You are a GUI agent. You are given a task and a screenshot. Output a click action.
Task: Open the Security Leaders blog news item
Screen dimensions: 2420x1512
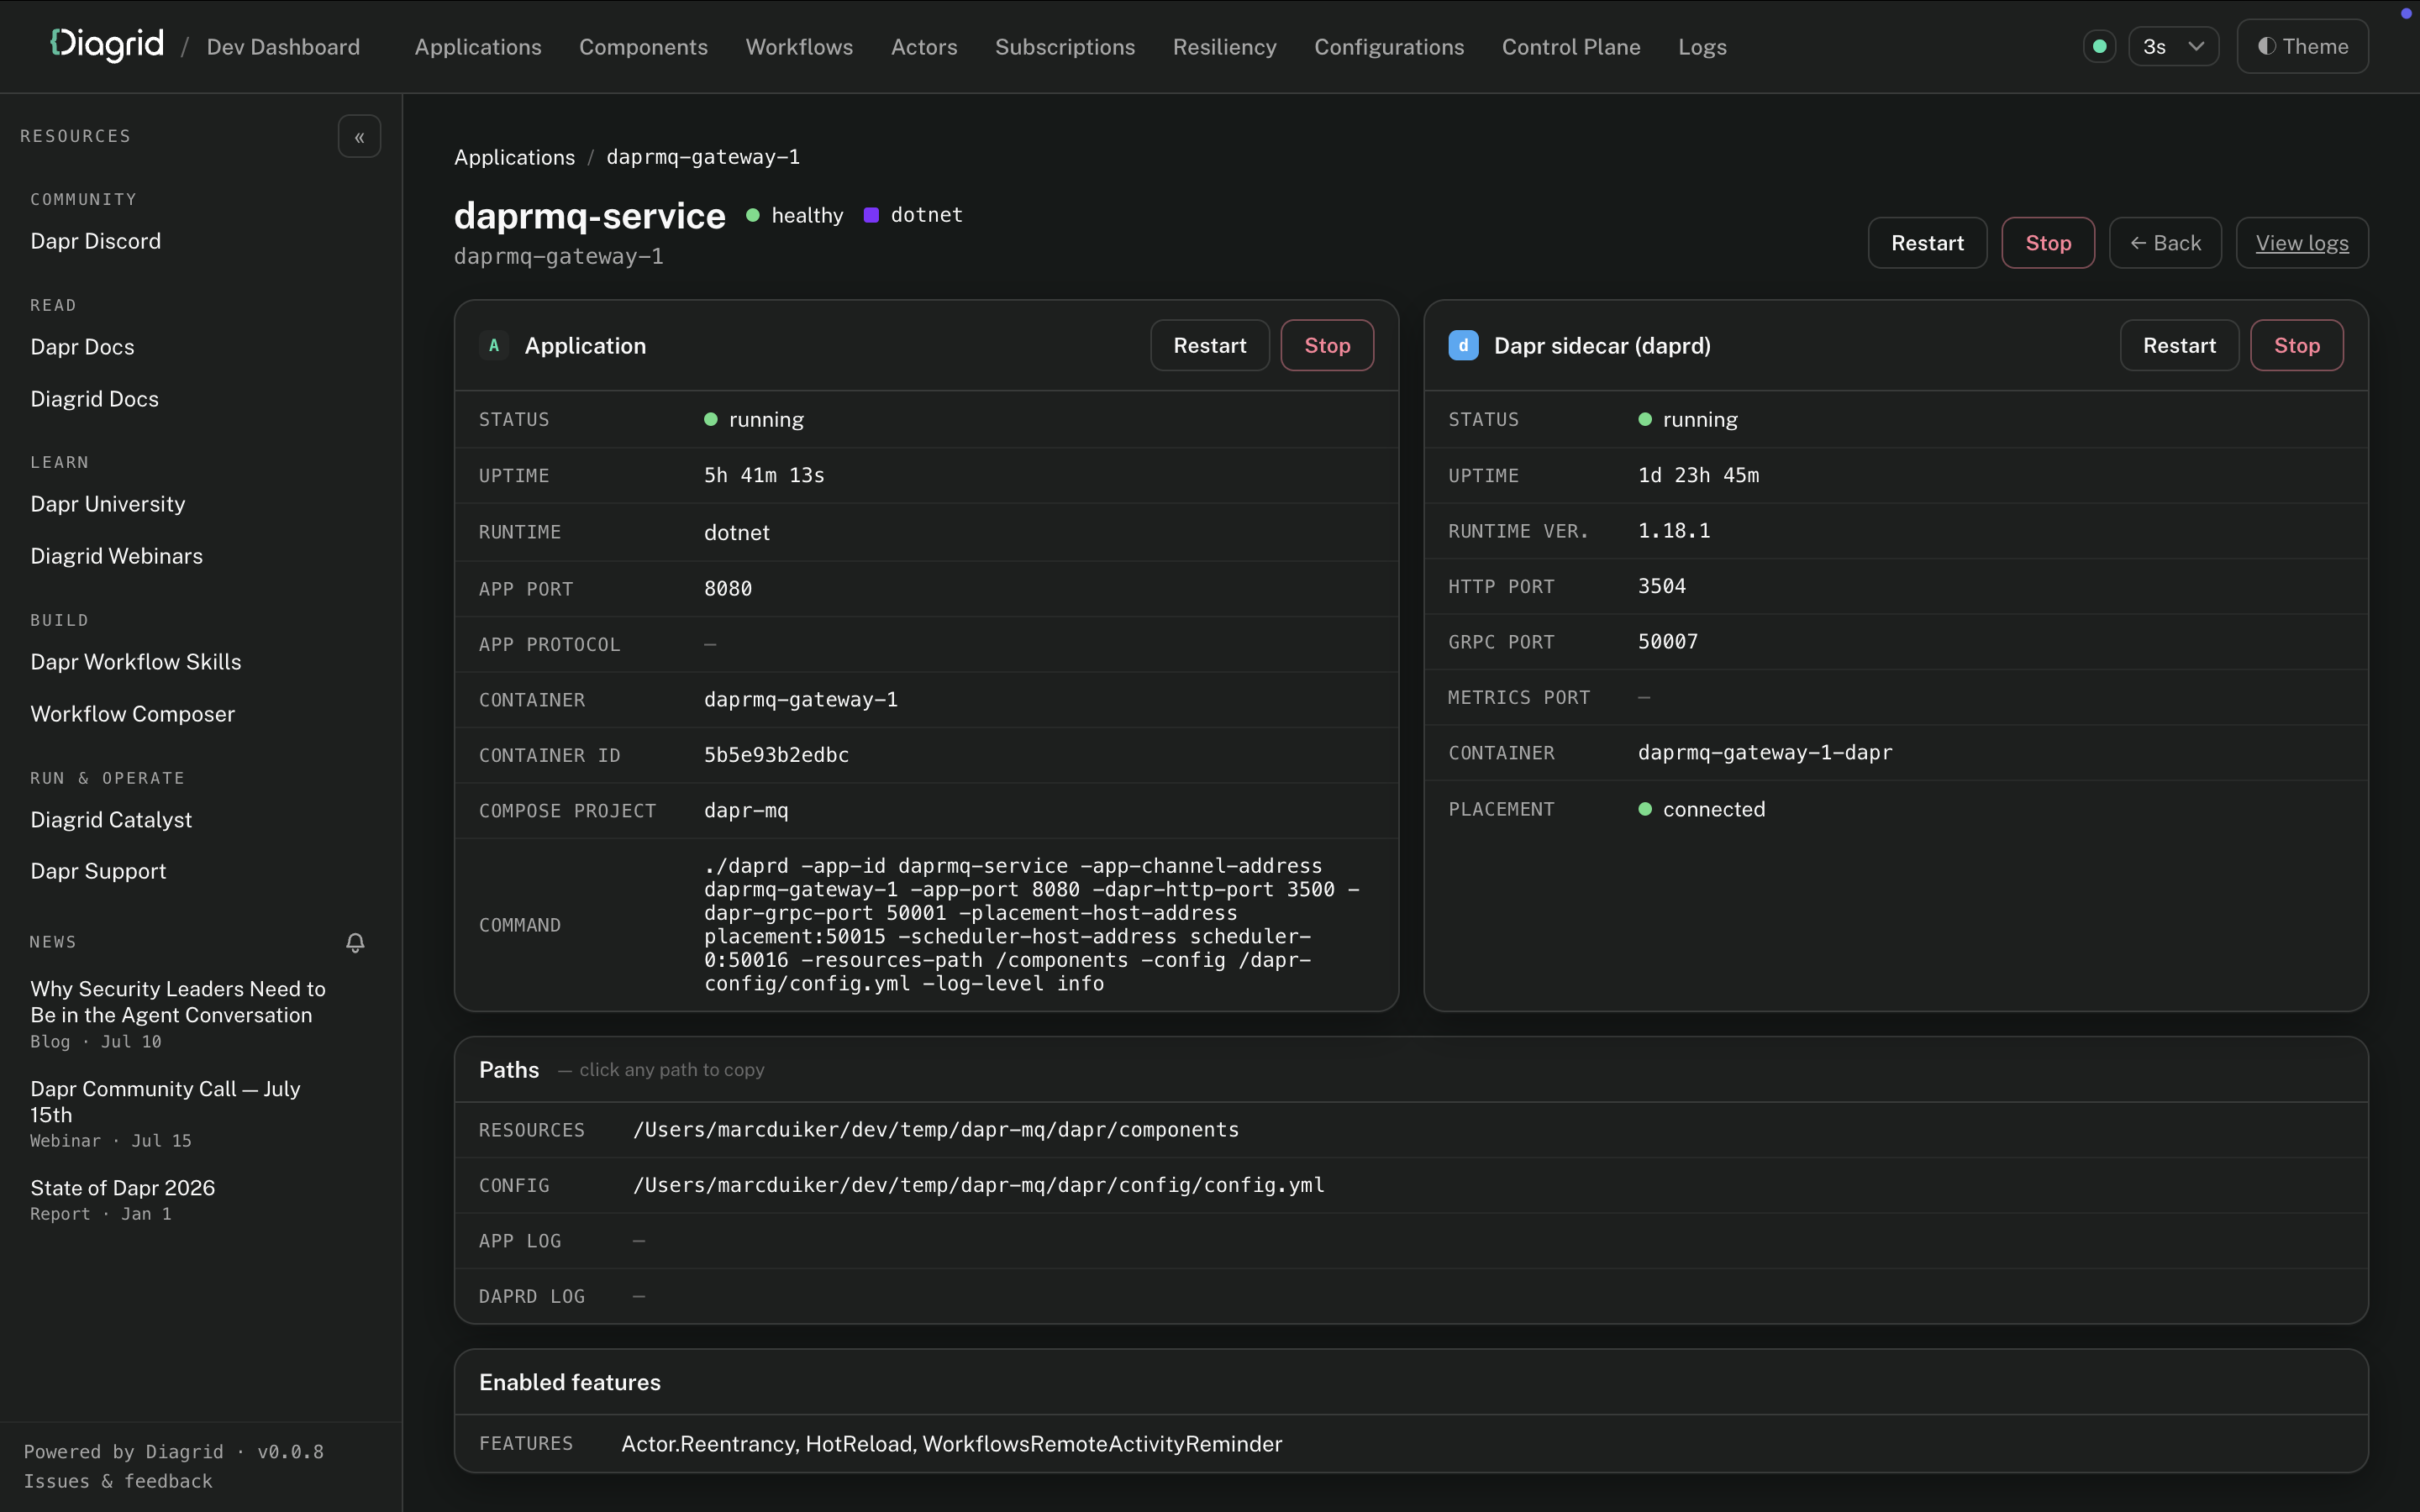[178, 1013]
